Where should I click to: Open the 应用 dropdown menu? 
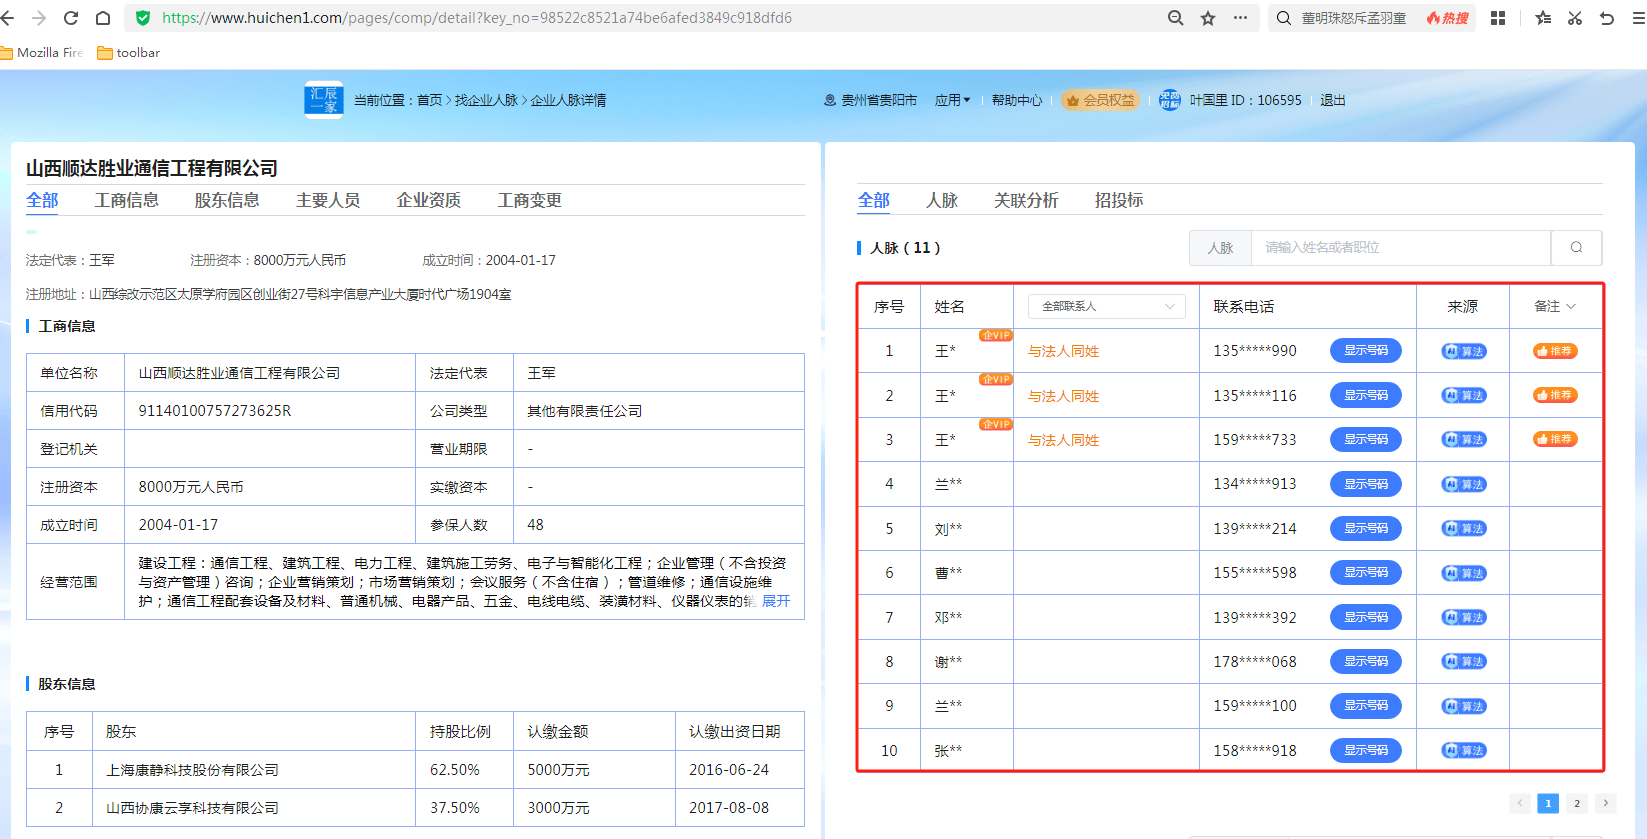[x=952, y=100]
